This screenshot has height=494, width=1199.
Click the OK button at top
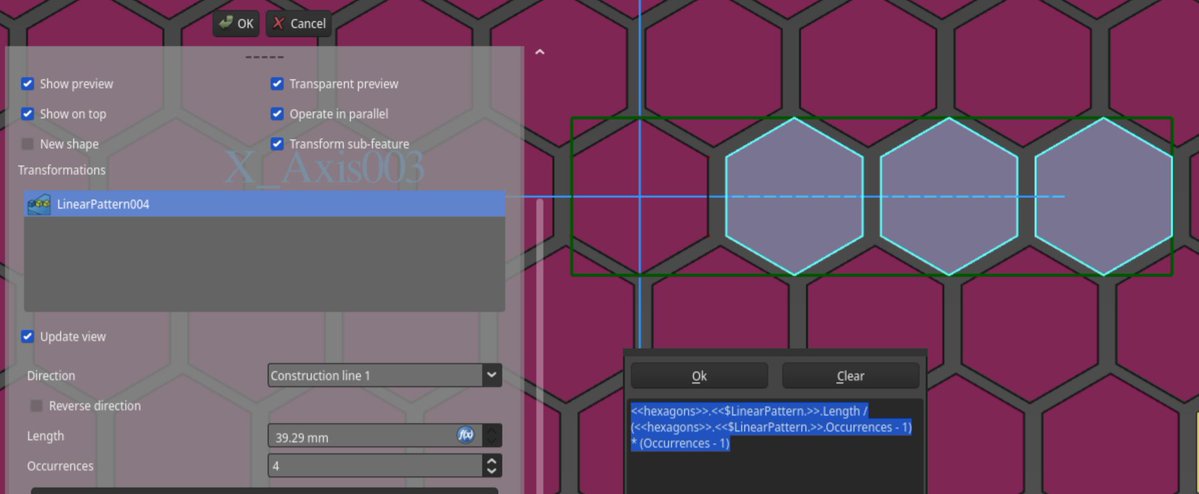(x=236, y=24)
